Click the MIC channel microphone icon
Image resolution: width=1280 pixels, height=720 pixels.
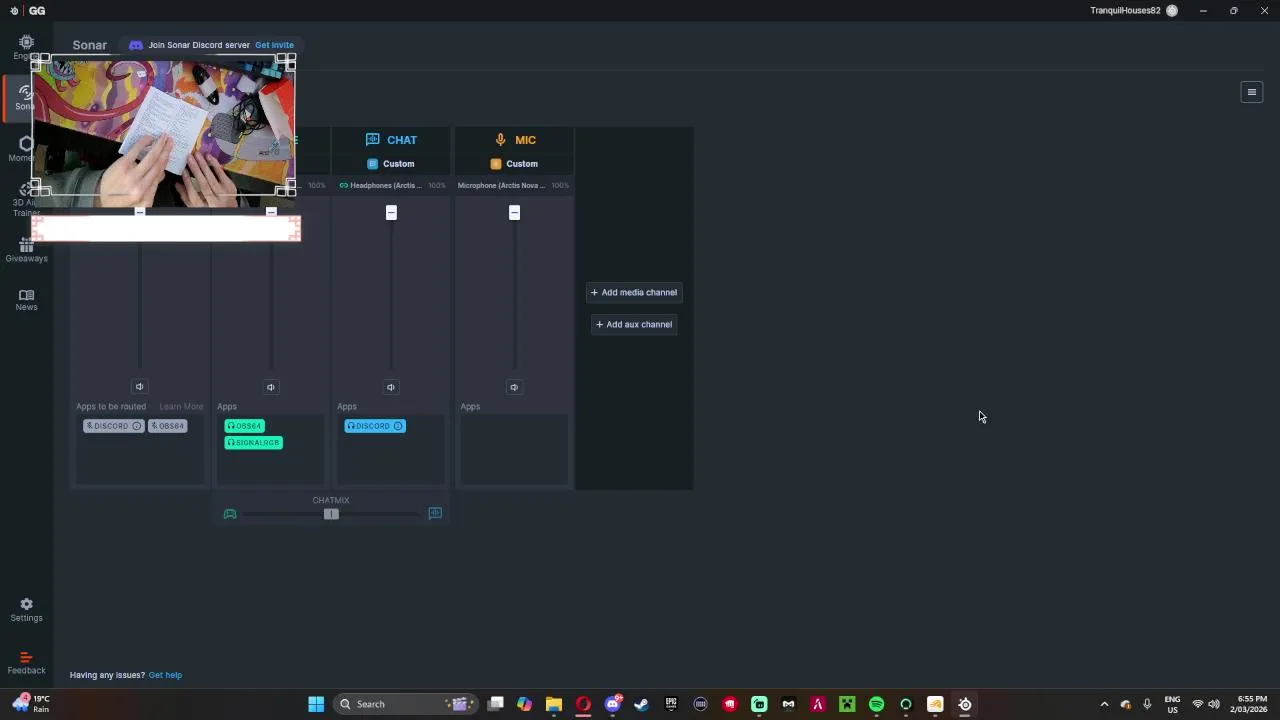point(501,140)
